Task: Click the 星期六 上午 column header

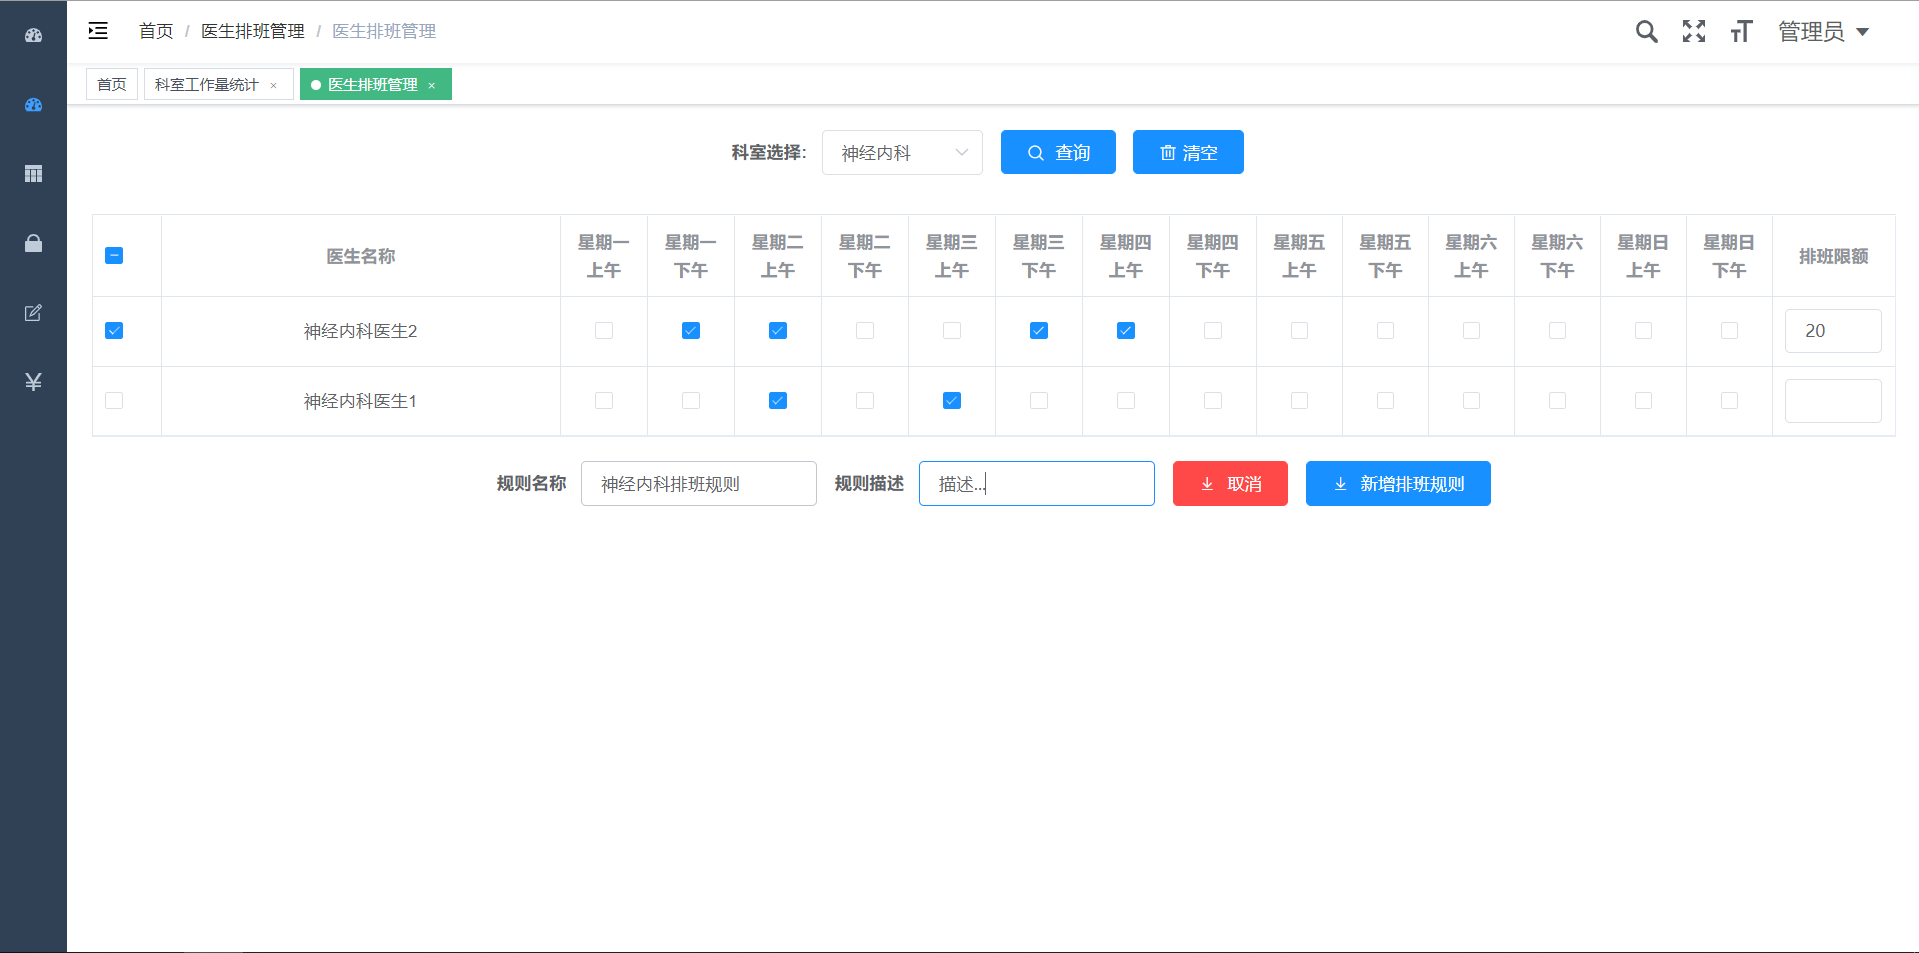Action: click(x=1471, y=256)
